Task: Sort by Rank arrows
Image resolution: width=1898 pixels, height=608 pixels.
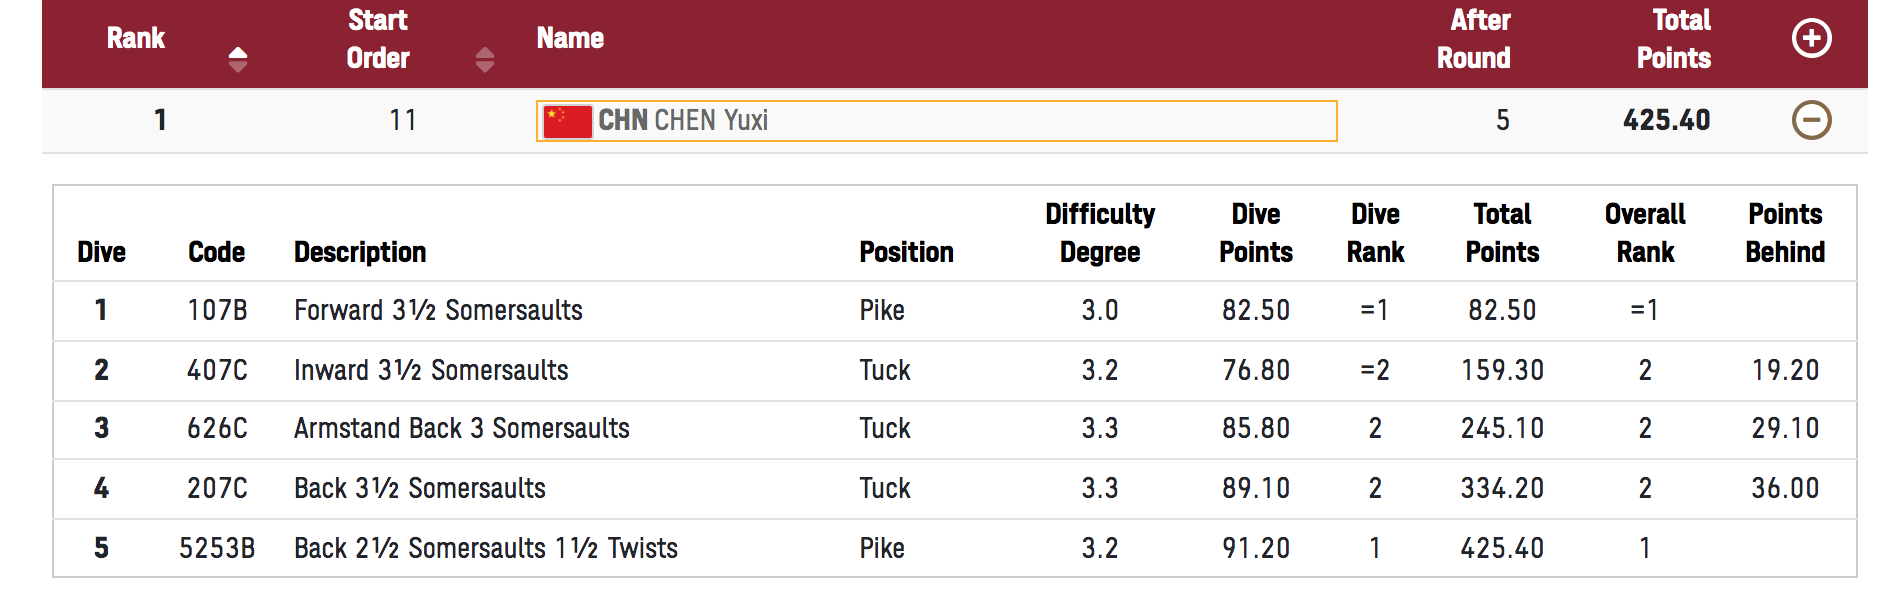Action: 237,59
